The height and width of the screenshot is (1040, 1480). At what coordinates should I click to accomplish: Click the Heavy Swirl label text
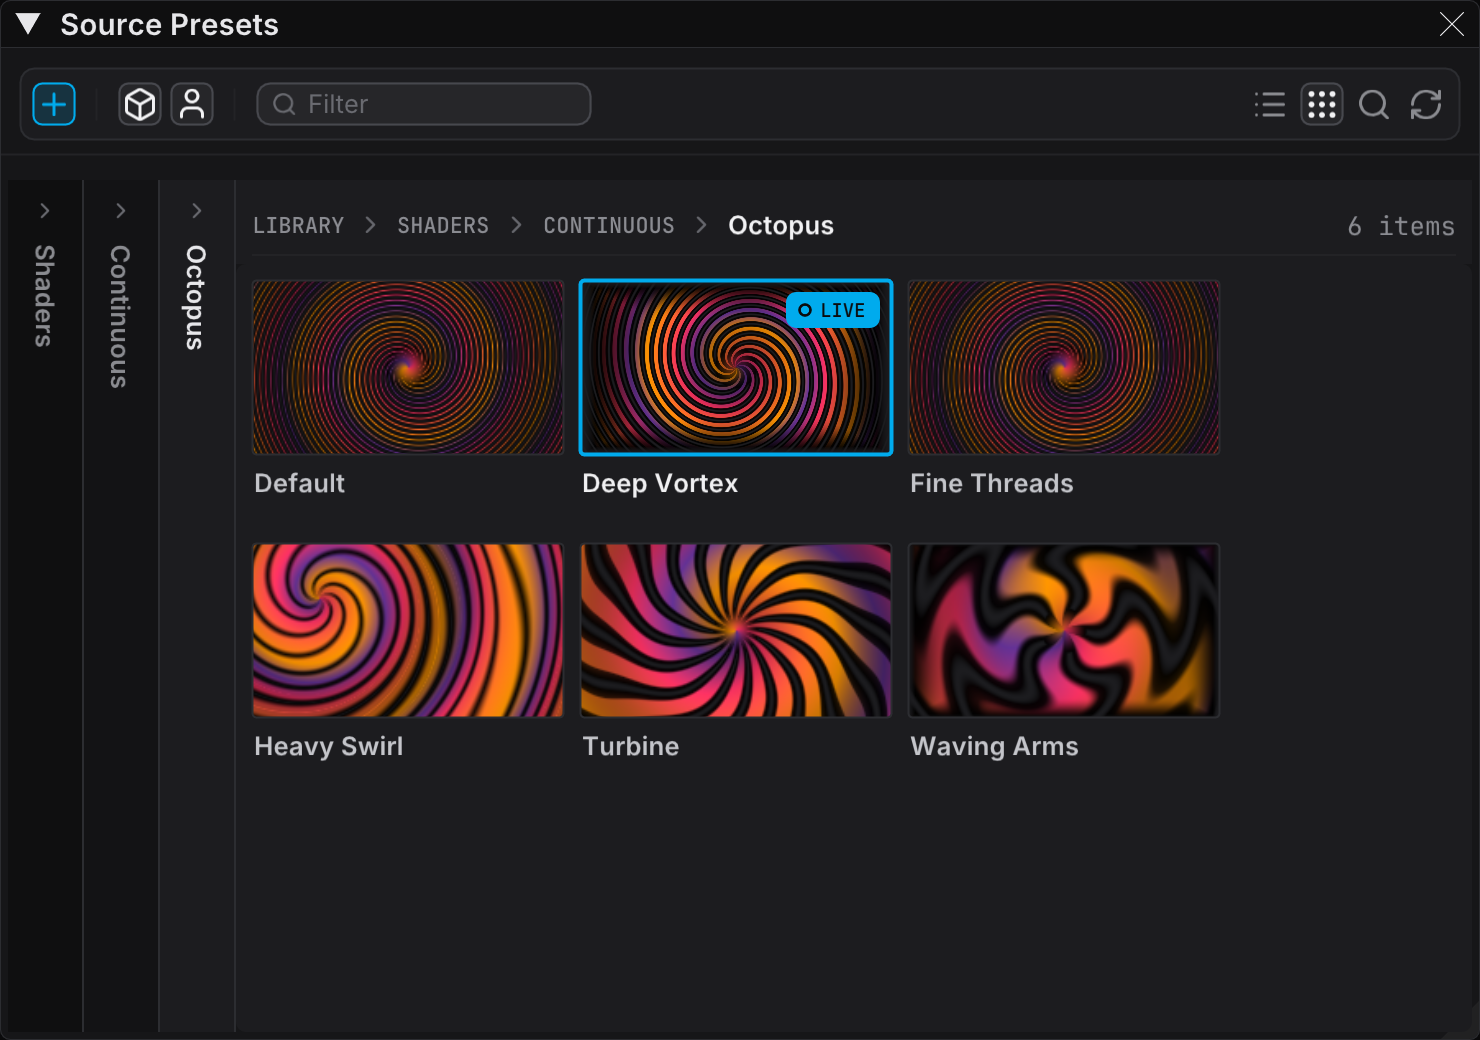329,747
